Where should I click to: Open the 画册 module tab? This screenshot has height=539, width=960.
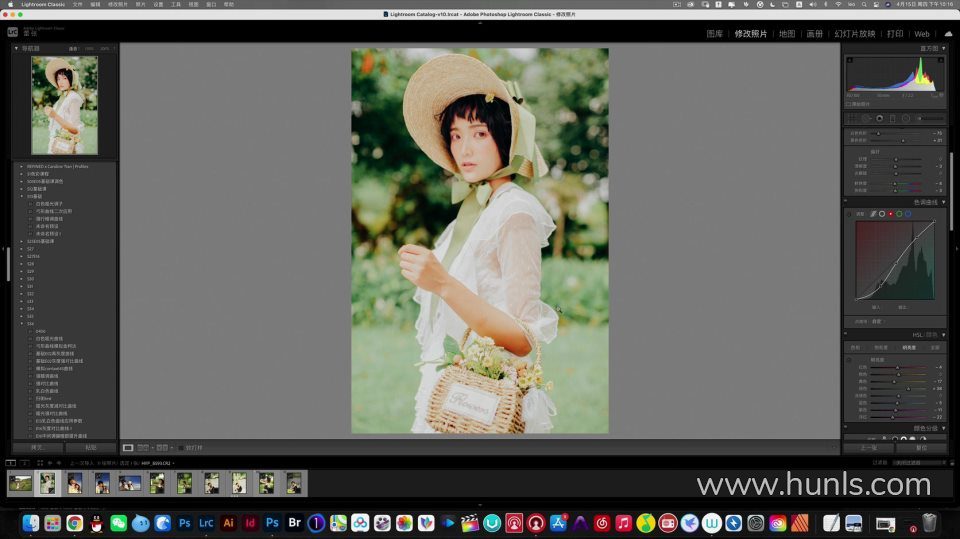[814, 34]
